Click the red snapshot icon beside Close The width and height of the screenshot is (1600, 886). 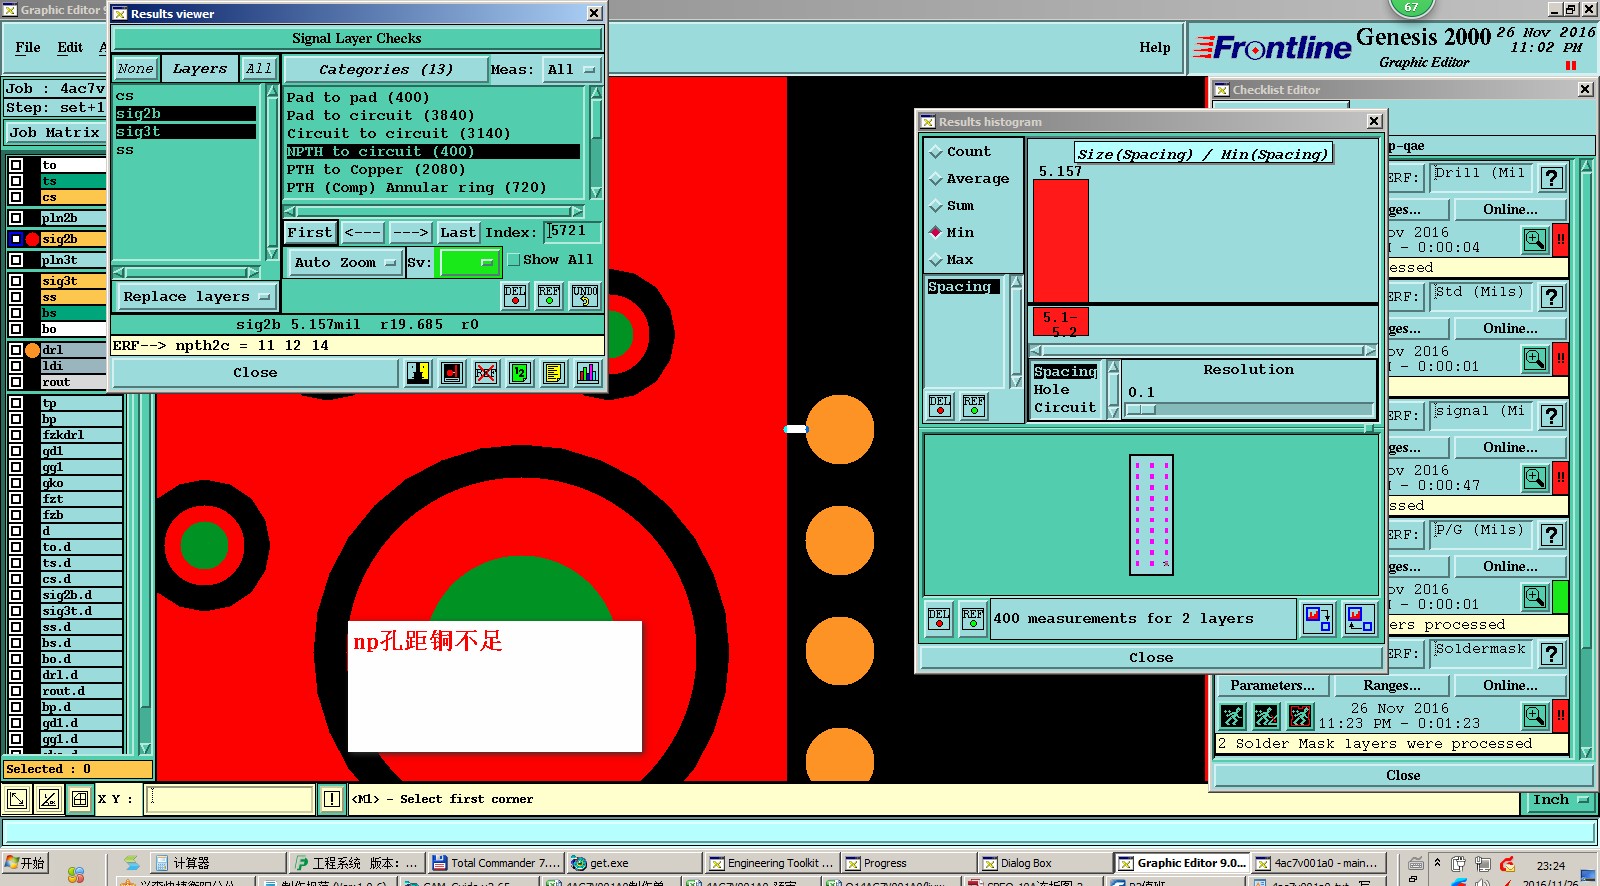click(x=452, y=373)
